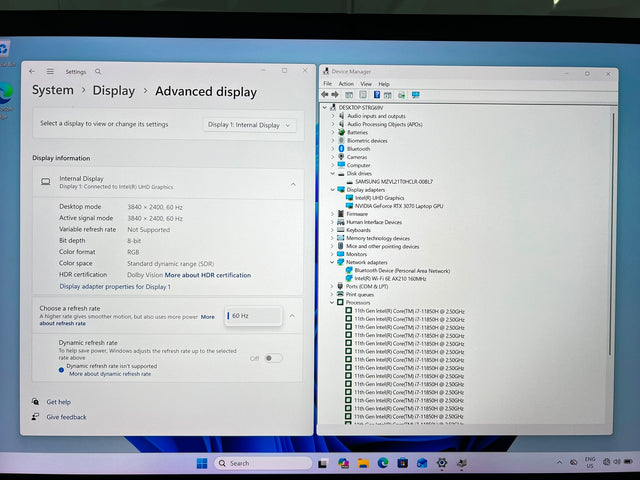This screenshot has height=480, width=640.
Task: Open Task View from the taskbar
Action: click(323, 463)
